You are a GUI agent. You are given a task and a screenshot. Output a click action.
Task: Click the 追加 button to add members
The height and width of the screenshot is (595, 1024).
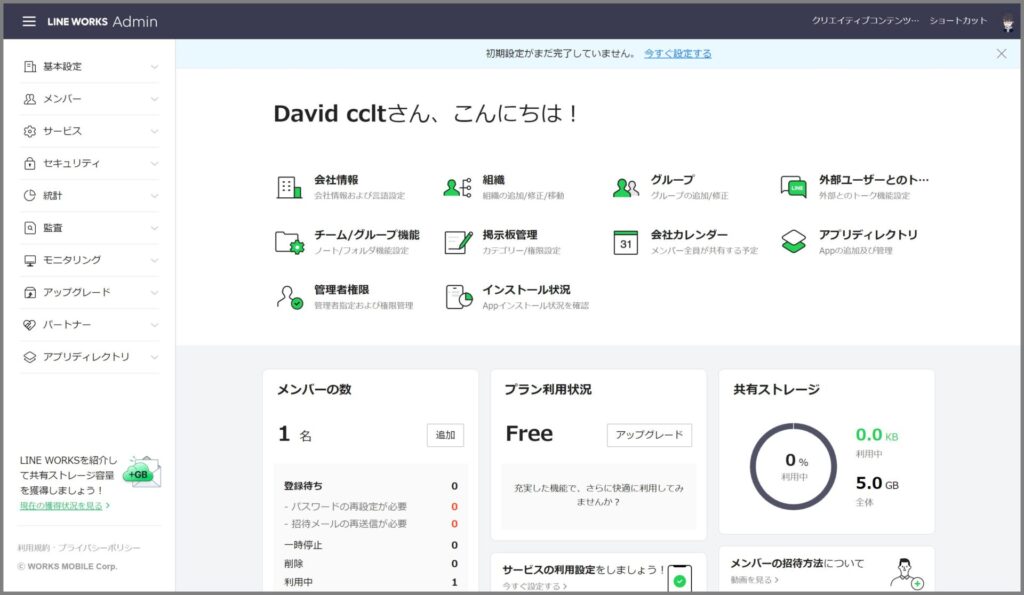click(x=444, y=435)
